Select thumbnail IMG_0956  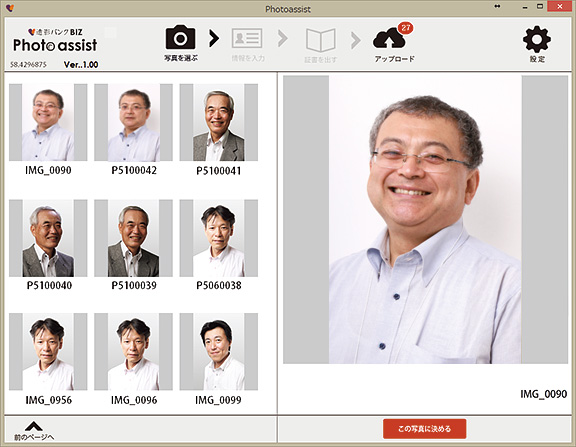(x=48, y=352)
